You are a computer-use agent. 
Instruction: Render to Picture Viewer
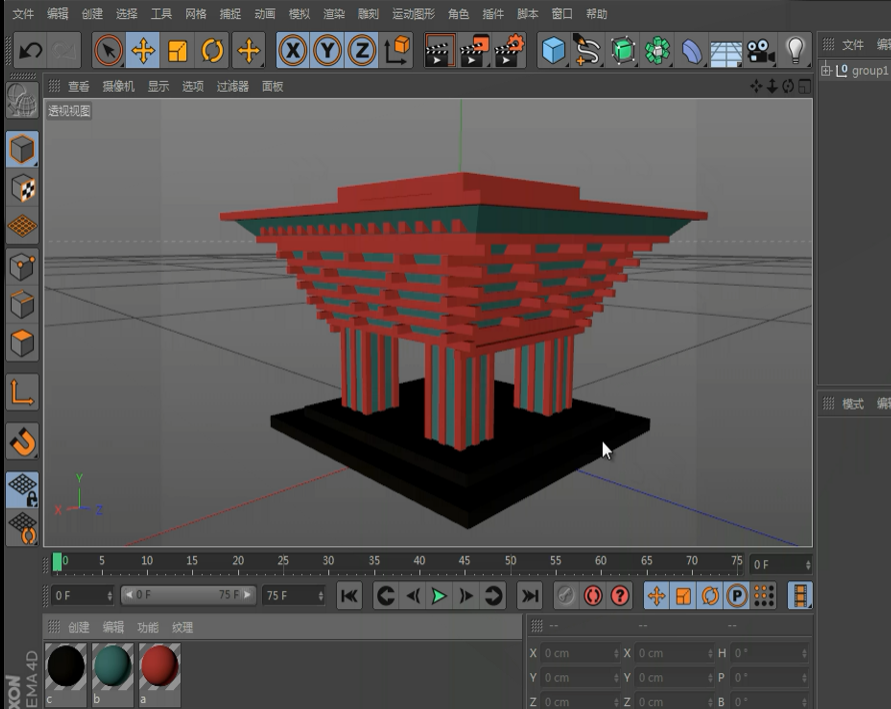tap(474, 51)
